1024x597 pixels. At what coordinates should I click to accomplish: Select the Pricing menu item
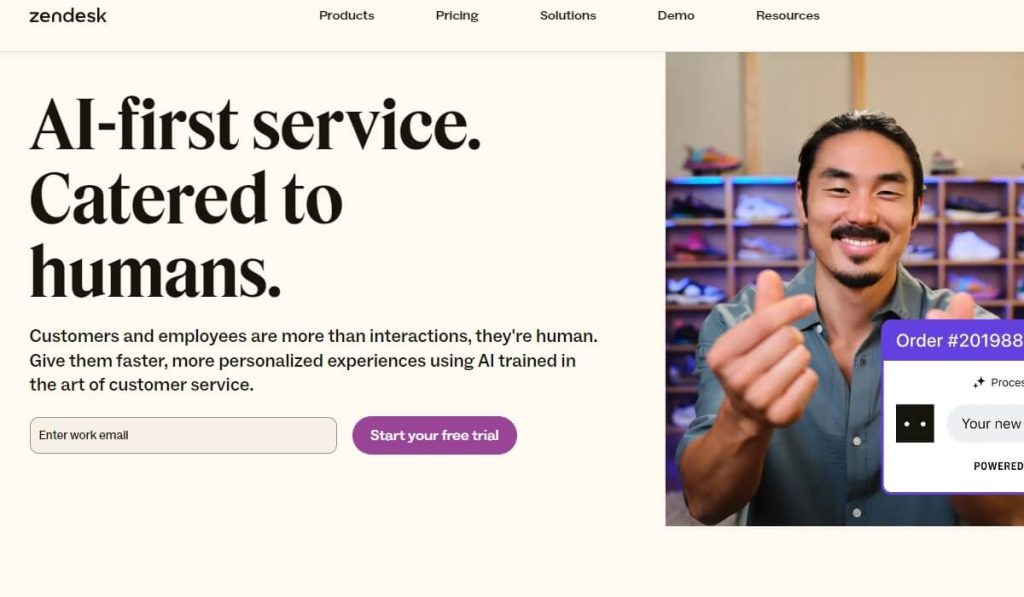(456, 15)
